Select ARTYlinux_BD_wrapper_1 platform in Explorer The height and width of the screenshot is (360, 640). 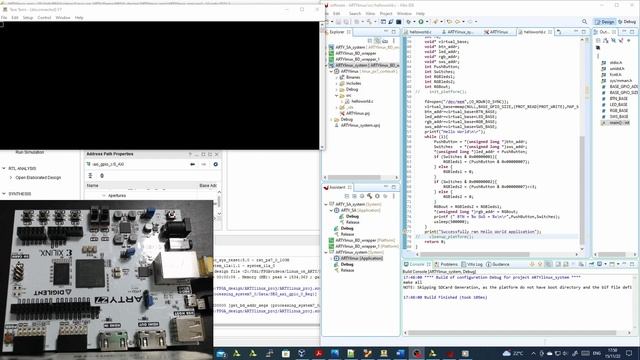[357, 59]
